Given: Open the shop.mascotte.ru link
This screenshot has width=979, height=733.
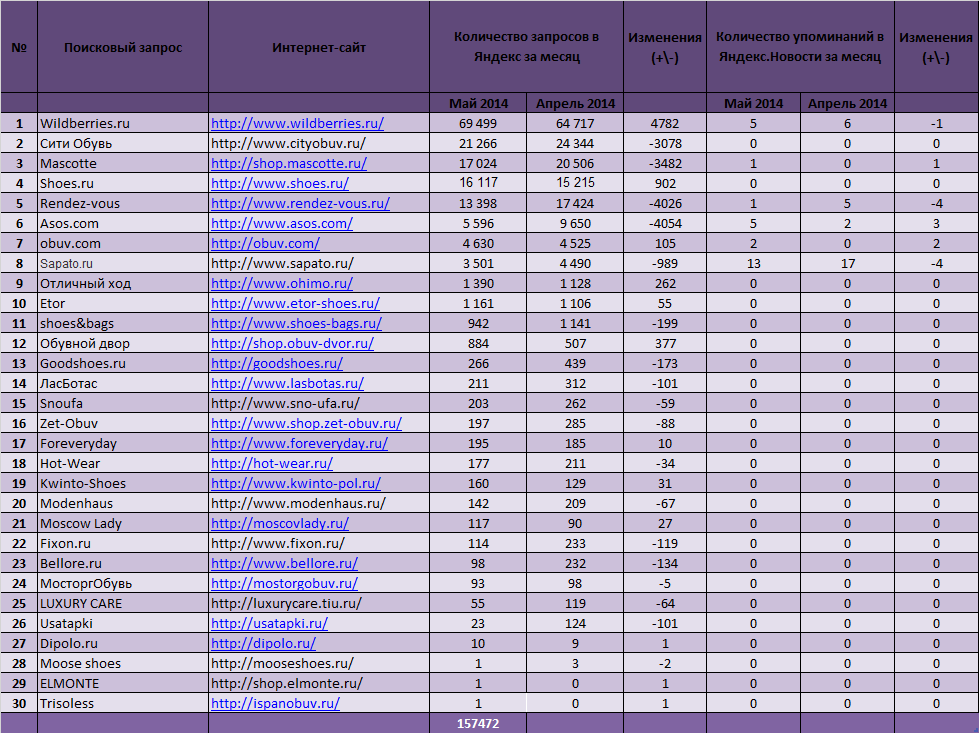Looking at the screenshot, I should point(288,164).
